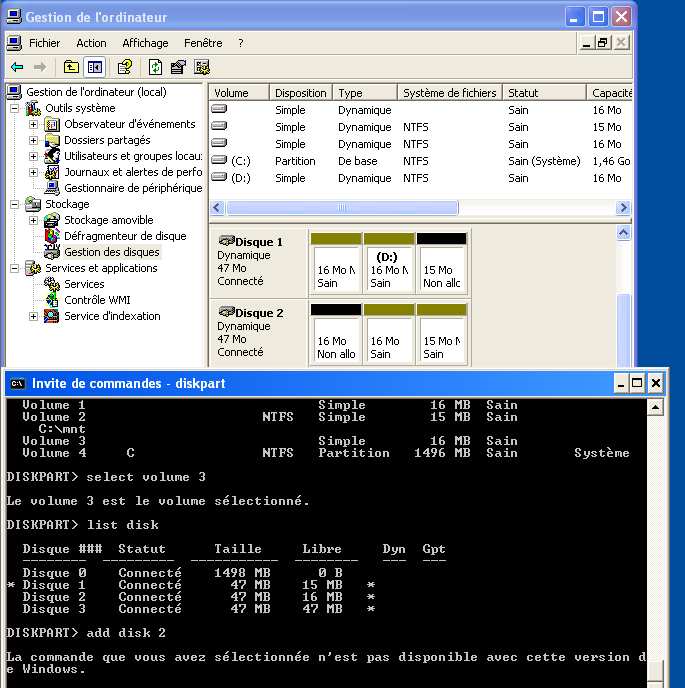
Task: Click the volume list scroll right arrow
Action: [x=623, y=208]
